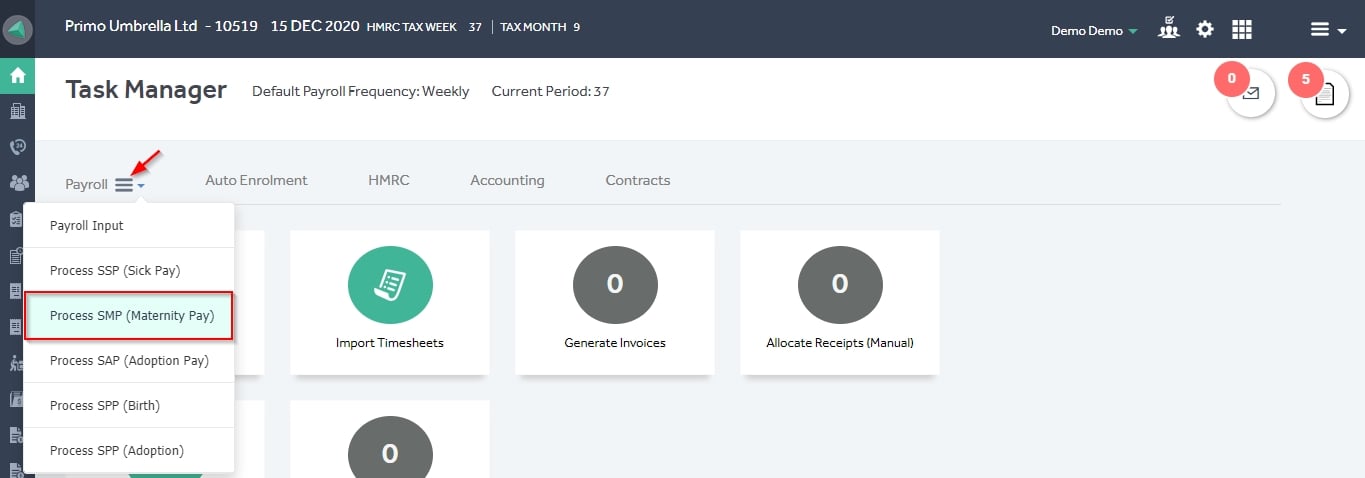
Task: Open the top-right hamburger menu dropdown
Action: coord(1329,31)
